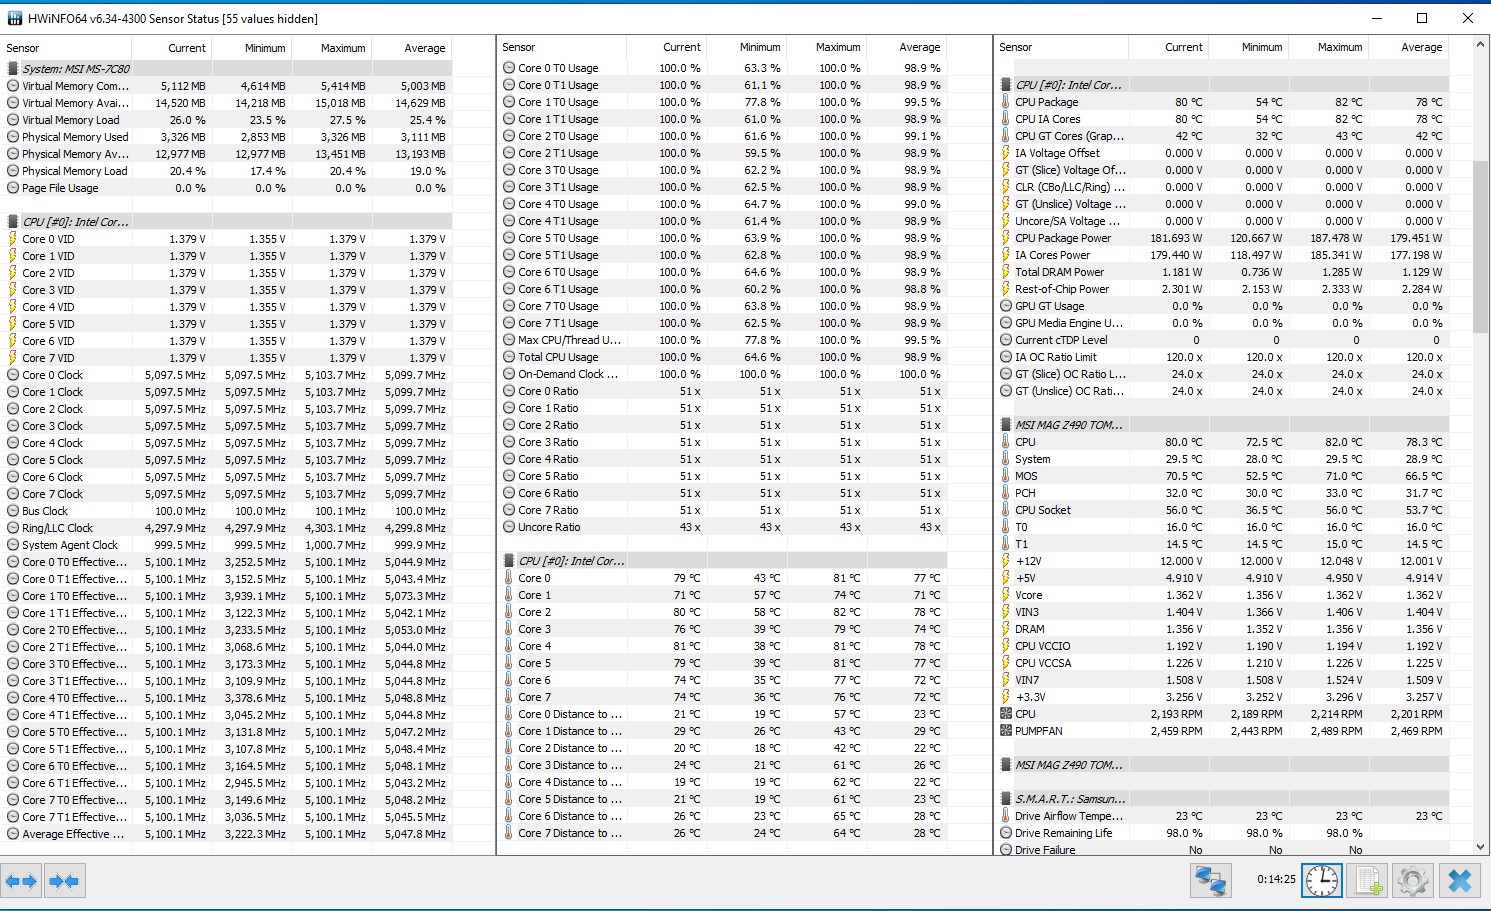The height and width of the screenshot is (911, 1491).
Task: Select the Core 5 Distance to TjMAX row
Action: point(724,799)
